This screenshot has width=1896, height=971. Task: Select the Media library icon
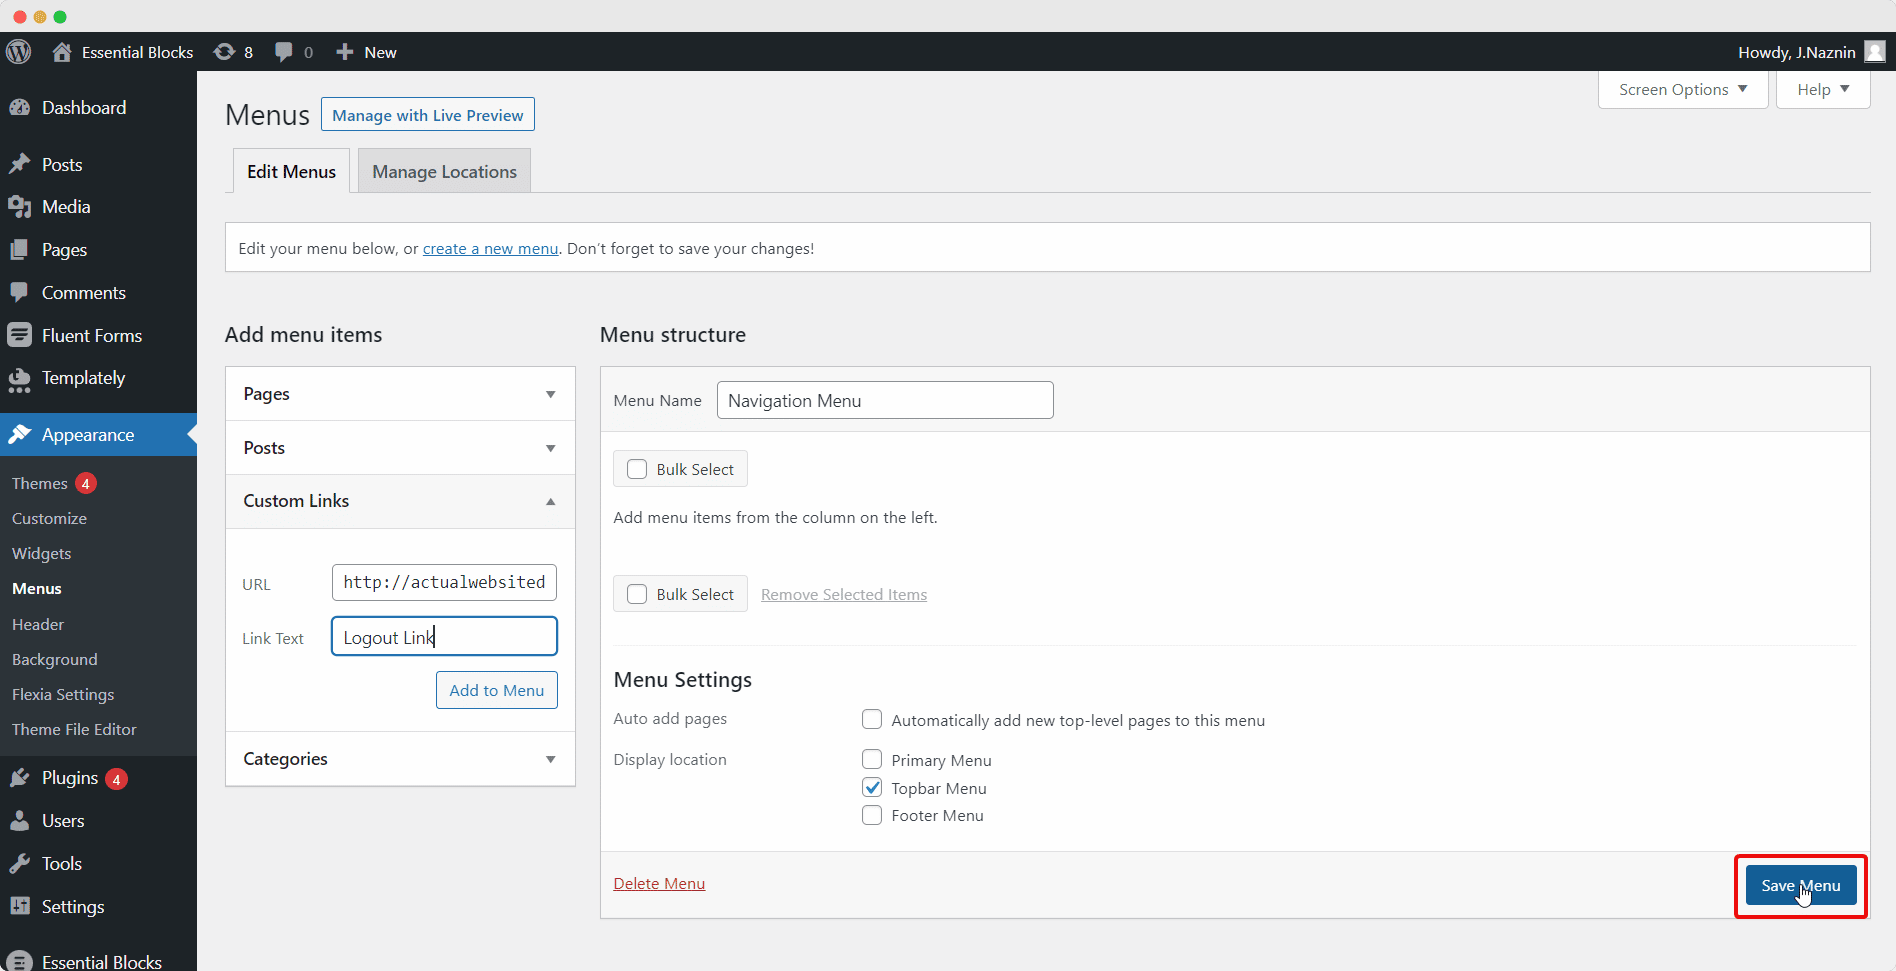coord(21,206)
